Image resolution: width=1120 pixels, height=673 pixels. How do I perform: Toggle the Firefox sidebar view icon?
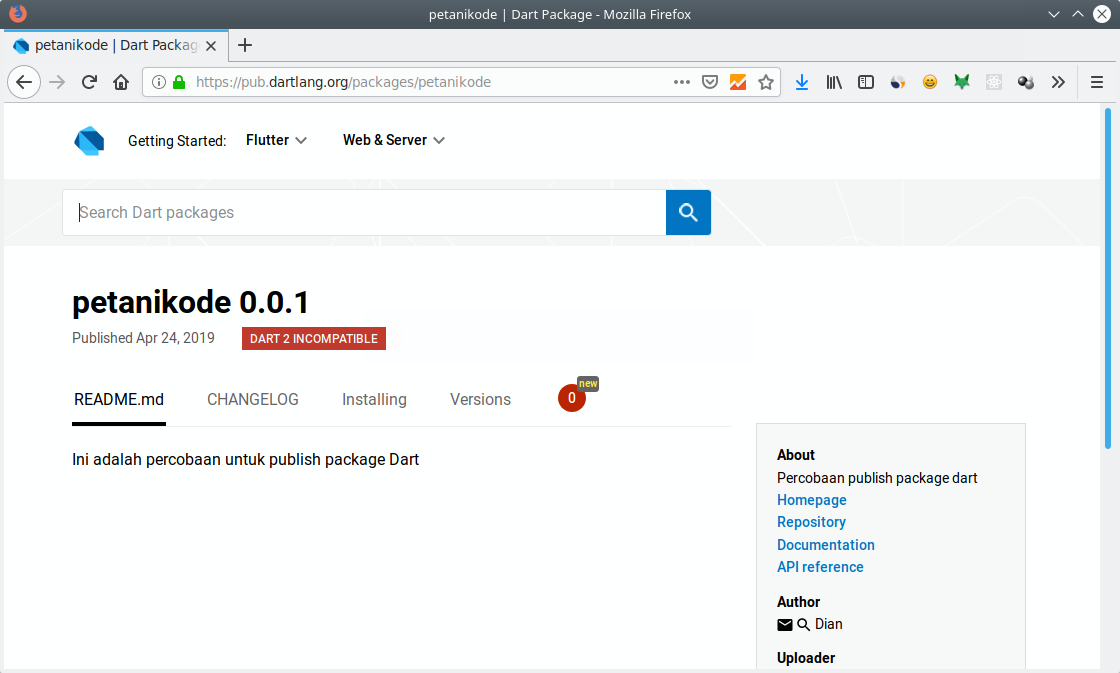866,82
